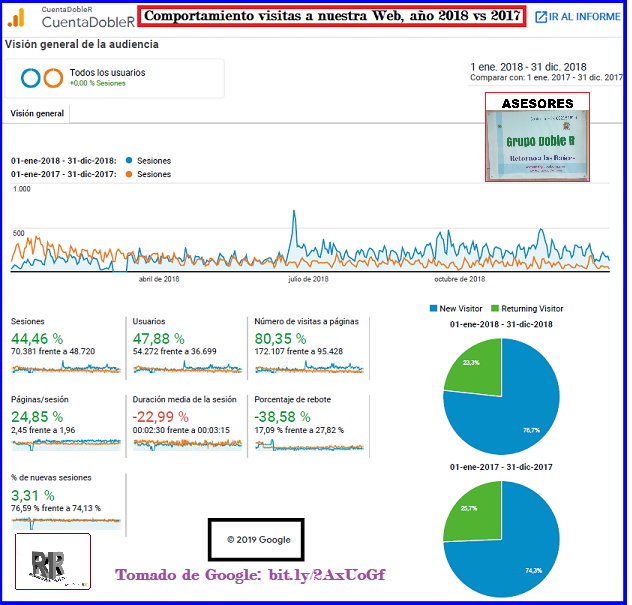Click the orange Sesiones legend dot for 2017

click(x=129, y=174)
